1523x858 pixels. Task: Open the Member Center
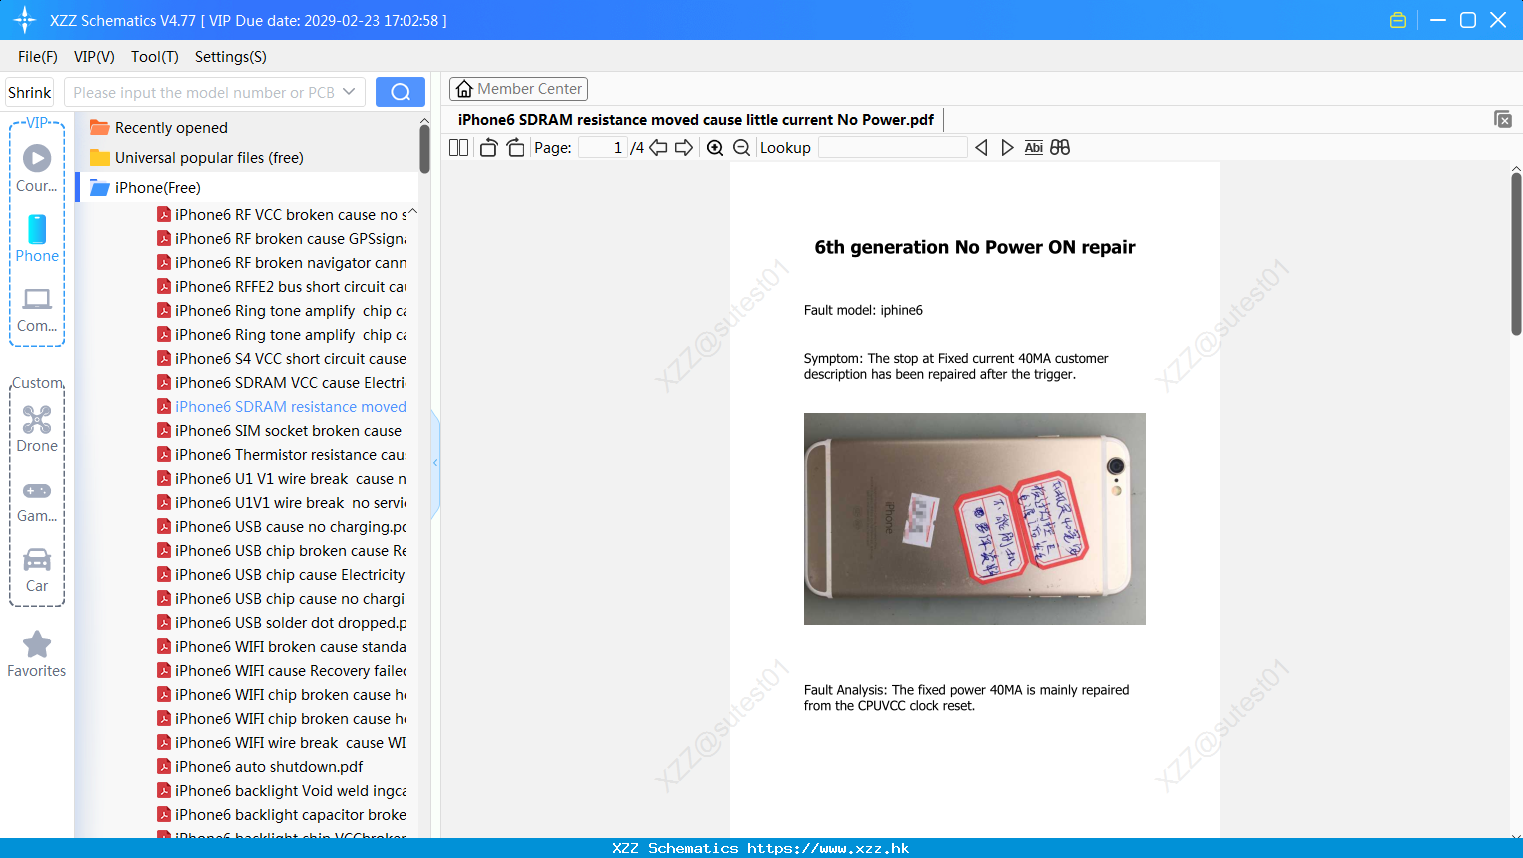[x=518, y=89]
